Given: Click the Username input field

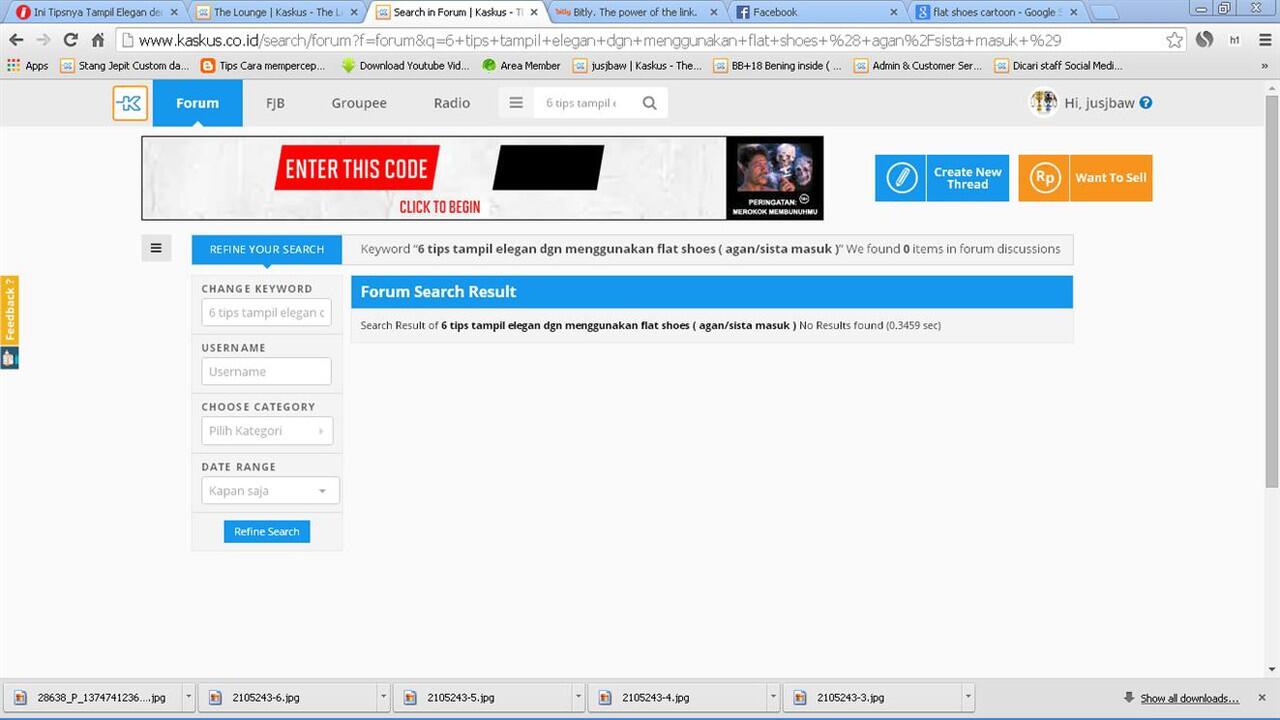Looking at the screenshot, I should (266, 371).
